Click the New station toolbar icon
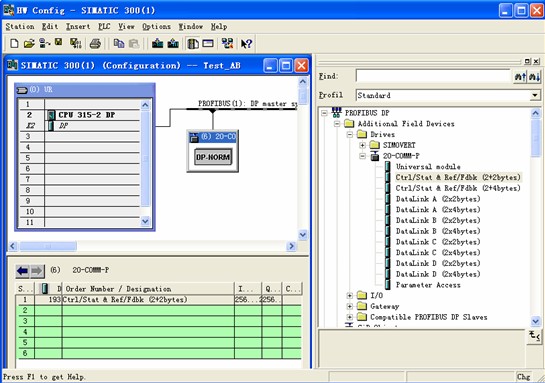The image size is (545, 383). [14, 43]
